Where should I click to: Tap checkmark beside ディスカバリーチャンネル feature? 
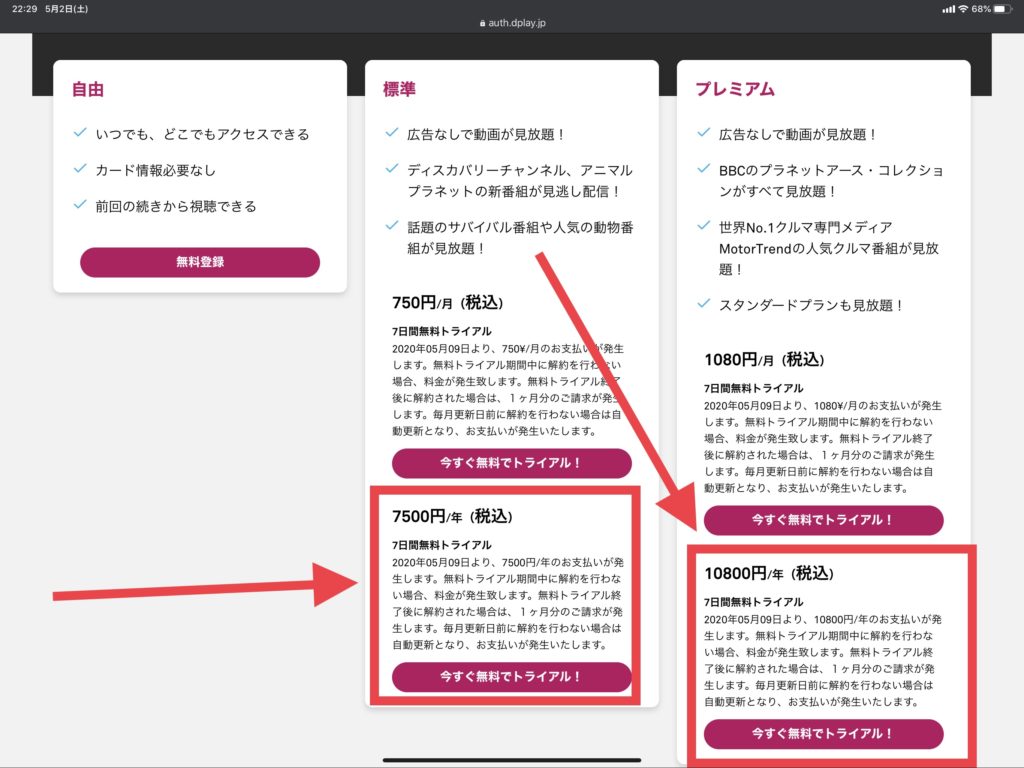[x=392, y=168]
